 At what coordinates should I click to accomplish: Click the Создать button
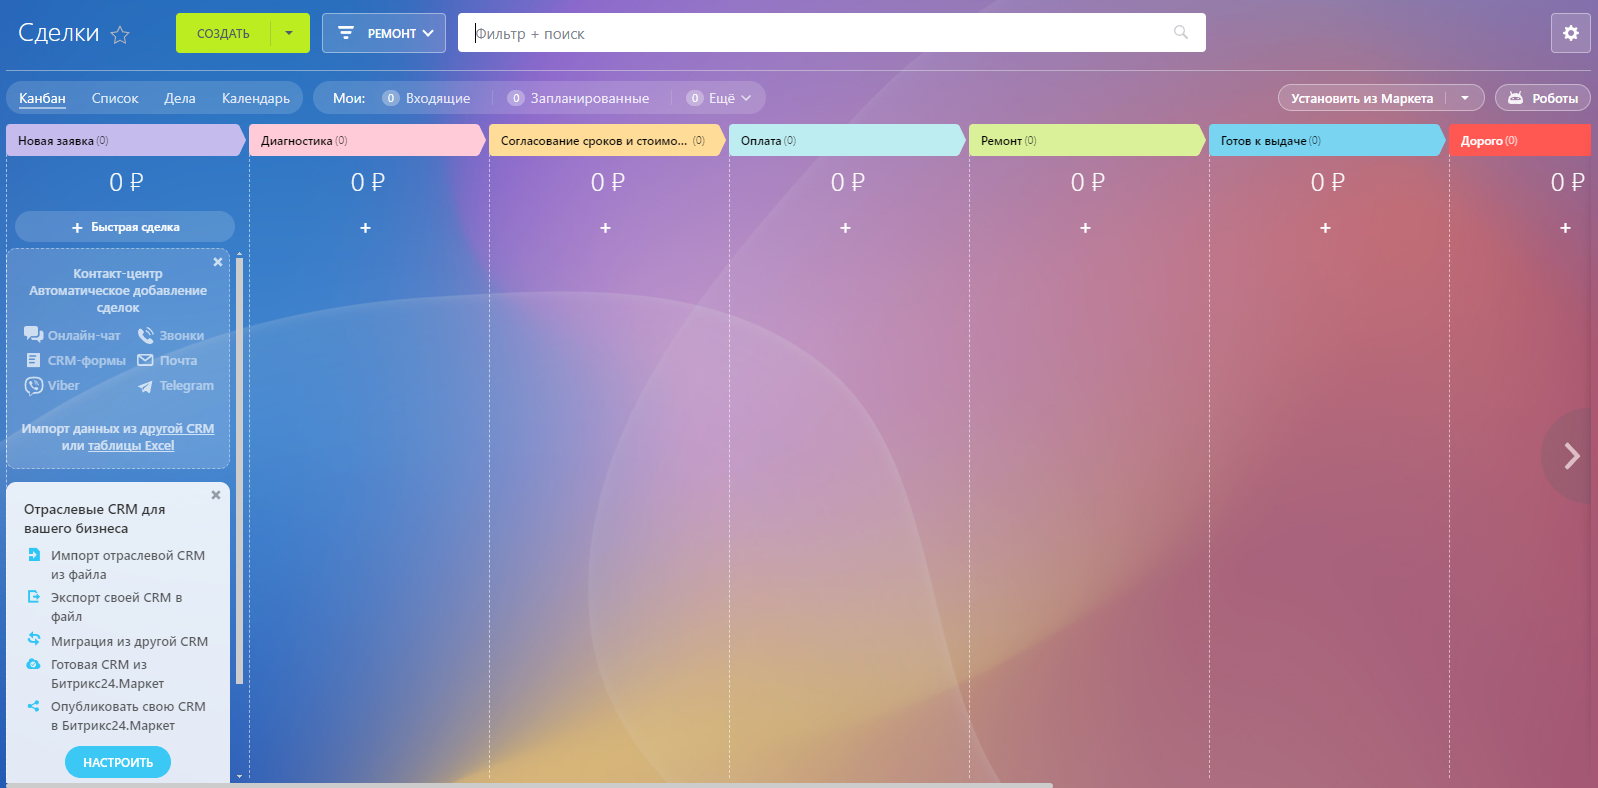click(x=223, y=33)
